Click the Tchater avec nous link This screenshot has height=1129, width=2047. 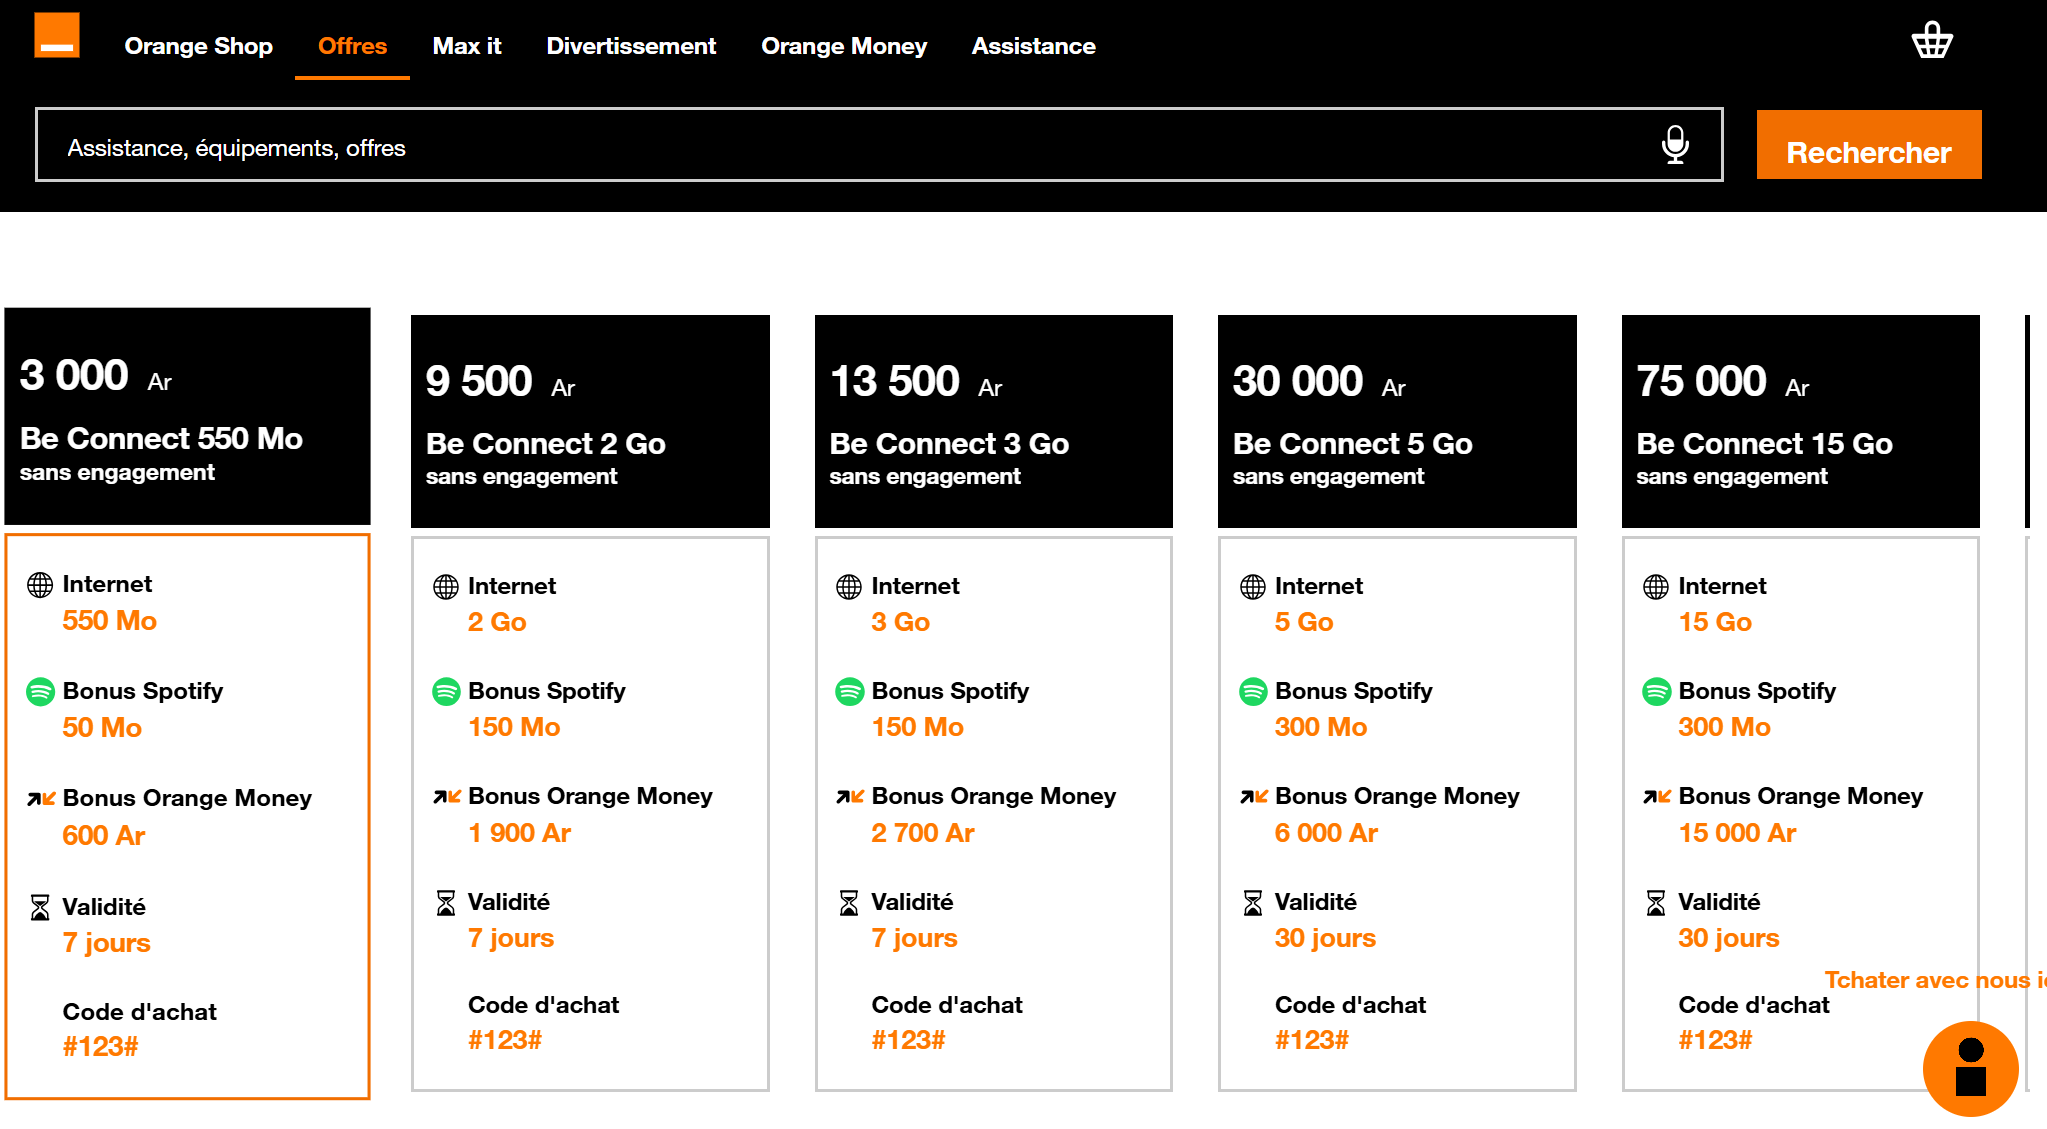pyautogui.click(x=1930, y=980)
